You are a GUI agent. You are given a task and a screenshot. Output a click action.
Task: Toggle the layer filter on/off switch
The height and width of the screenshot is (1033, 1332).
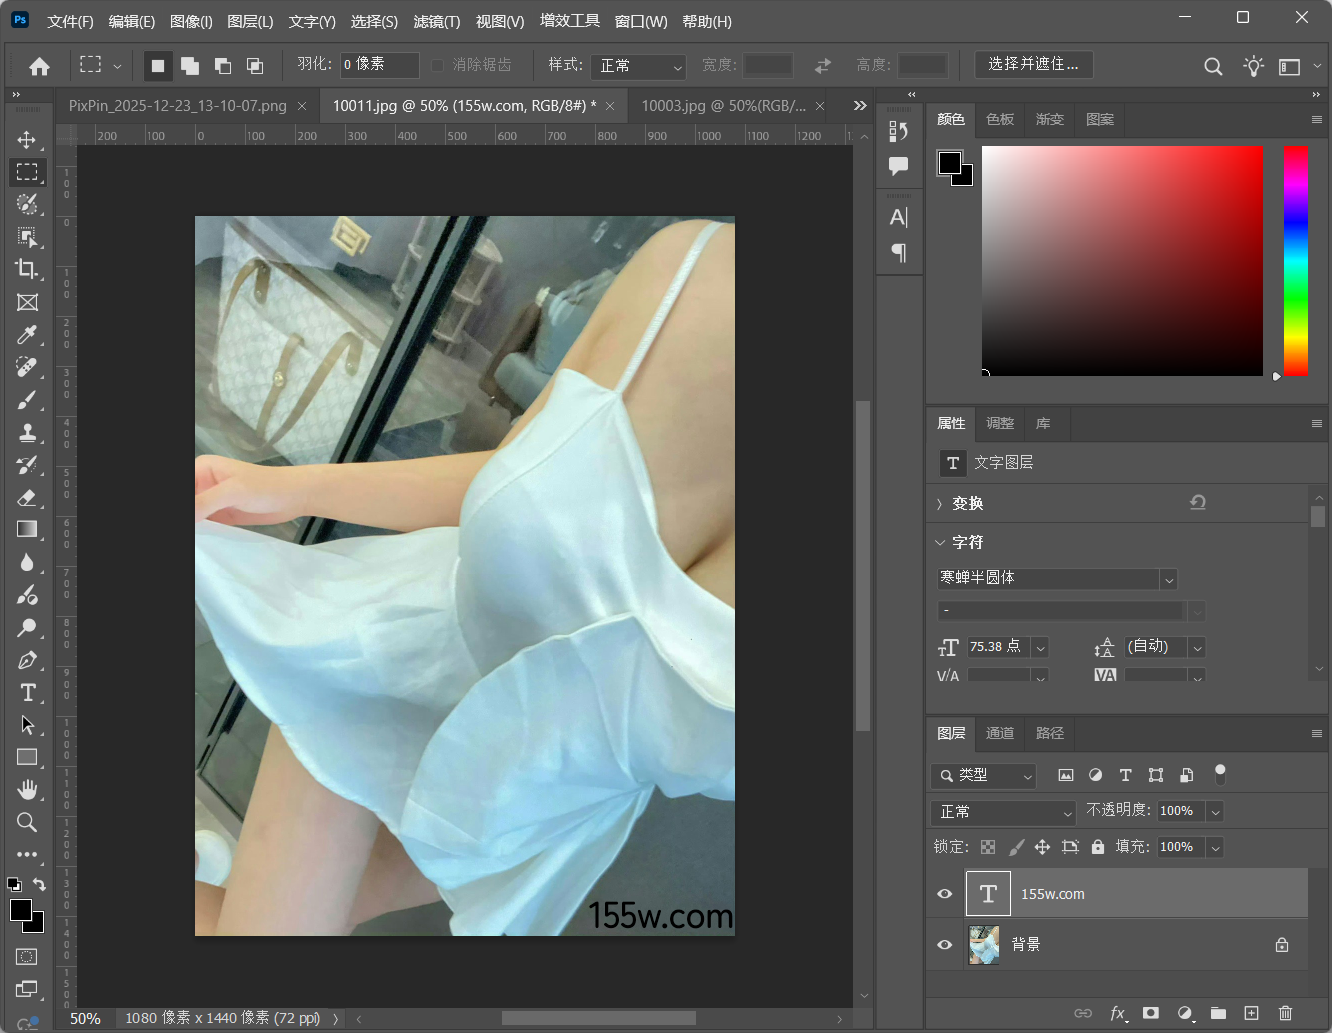click(x=1219, y=774)
